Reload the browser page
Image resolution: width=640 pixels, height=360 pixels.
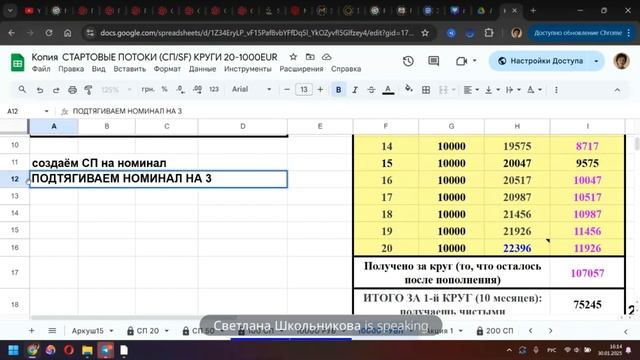coord(49,33)
